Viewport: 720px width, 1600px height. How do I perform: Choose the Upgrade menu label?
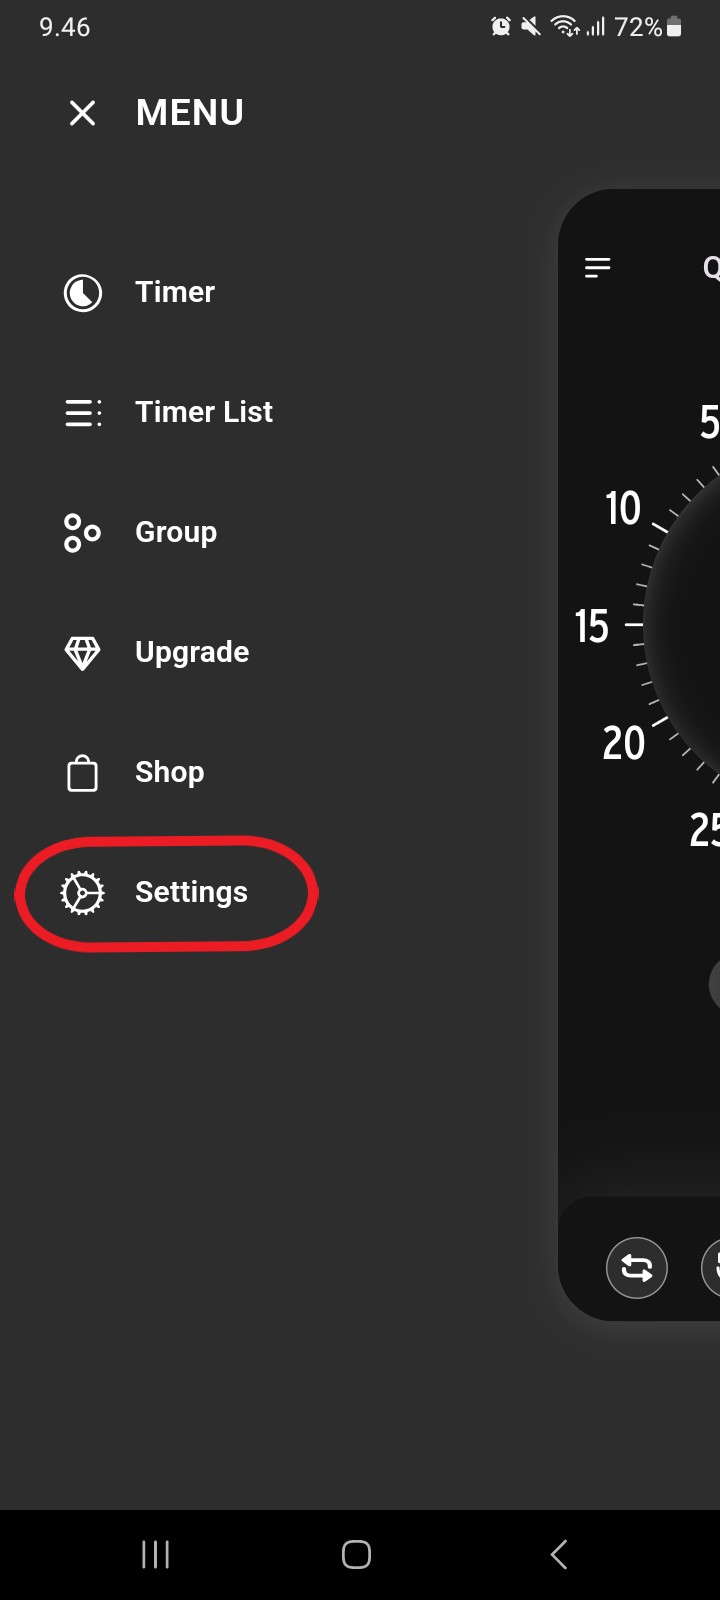pyautogui.click(x=192, y=652)
